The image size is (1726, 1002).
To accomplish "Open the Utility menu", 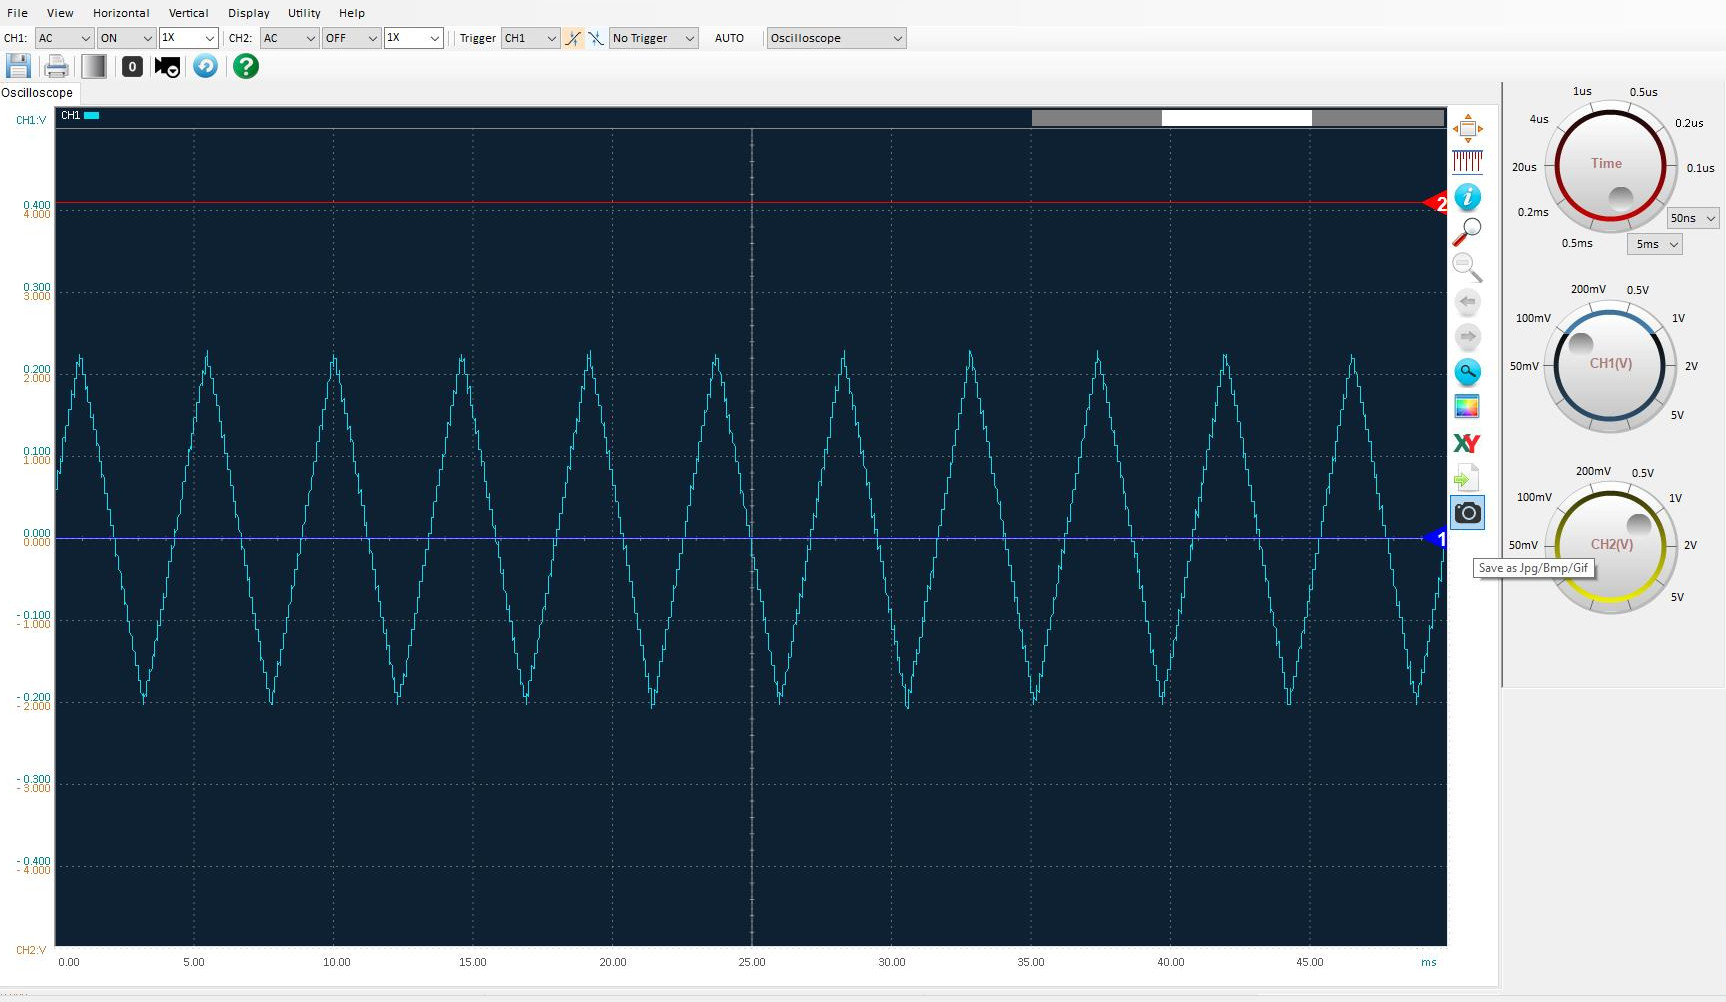I will (304, 13).
